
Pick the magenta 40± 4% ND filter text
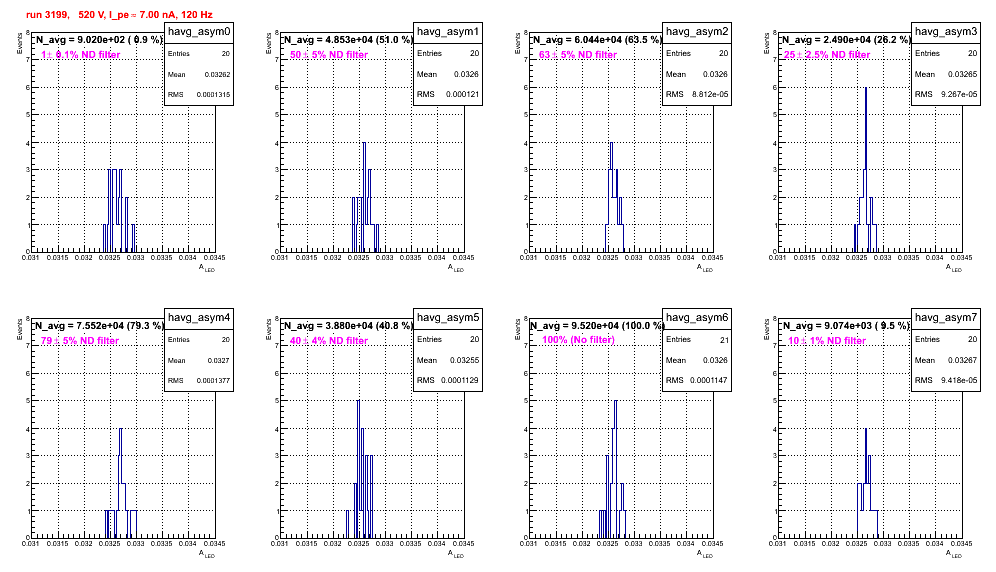coord(329,341)
